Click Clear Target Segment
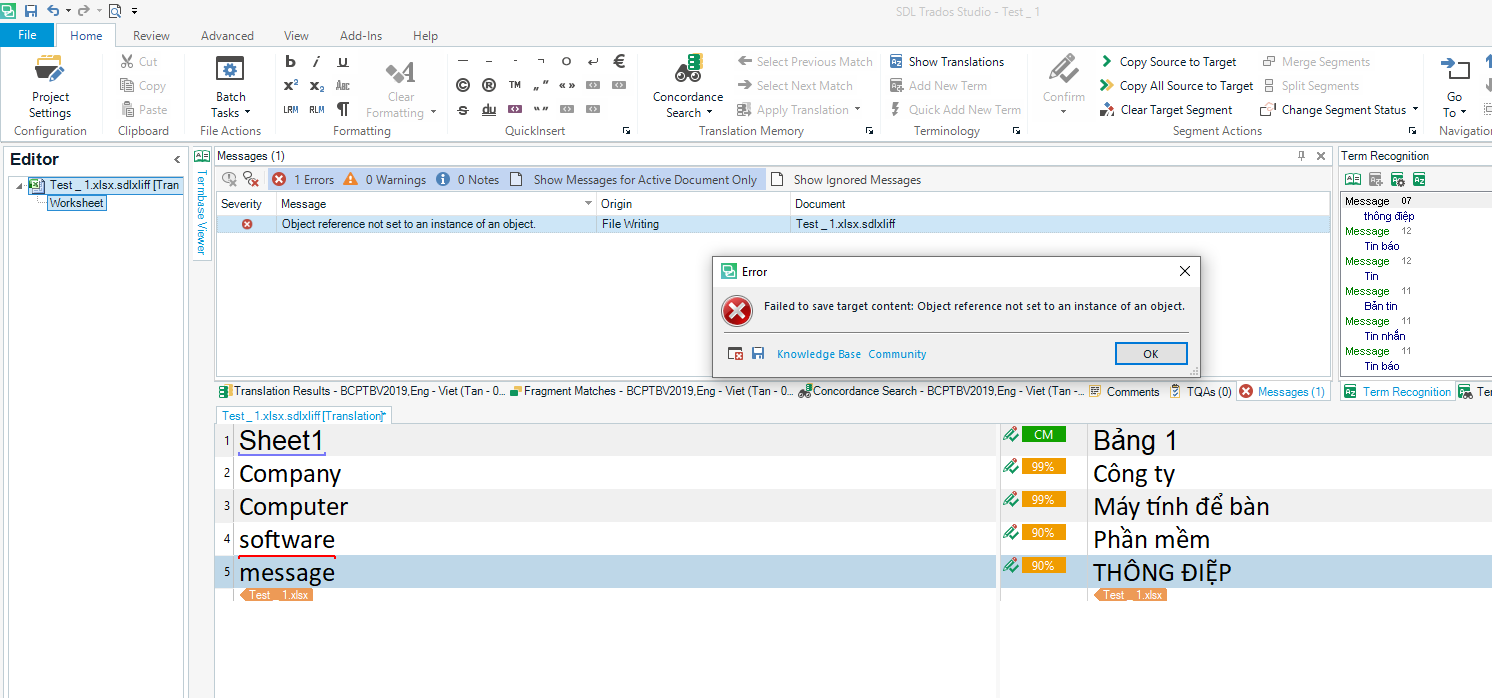Image resolution: width=1492 pixels, height=698 pixels. pyautogui.click(x=1166, y=110)
